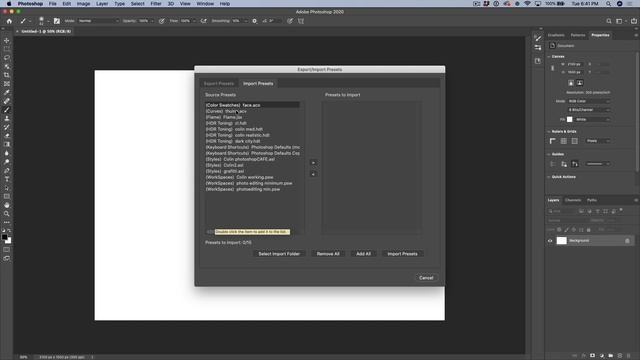Collapse the Quick Actions section
Screen dimensions: 640x360
(549, 177)
